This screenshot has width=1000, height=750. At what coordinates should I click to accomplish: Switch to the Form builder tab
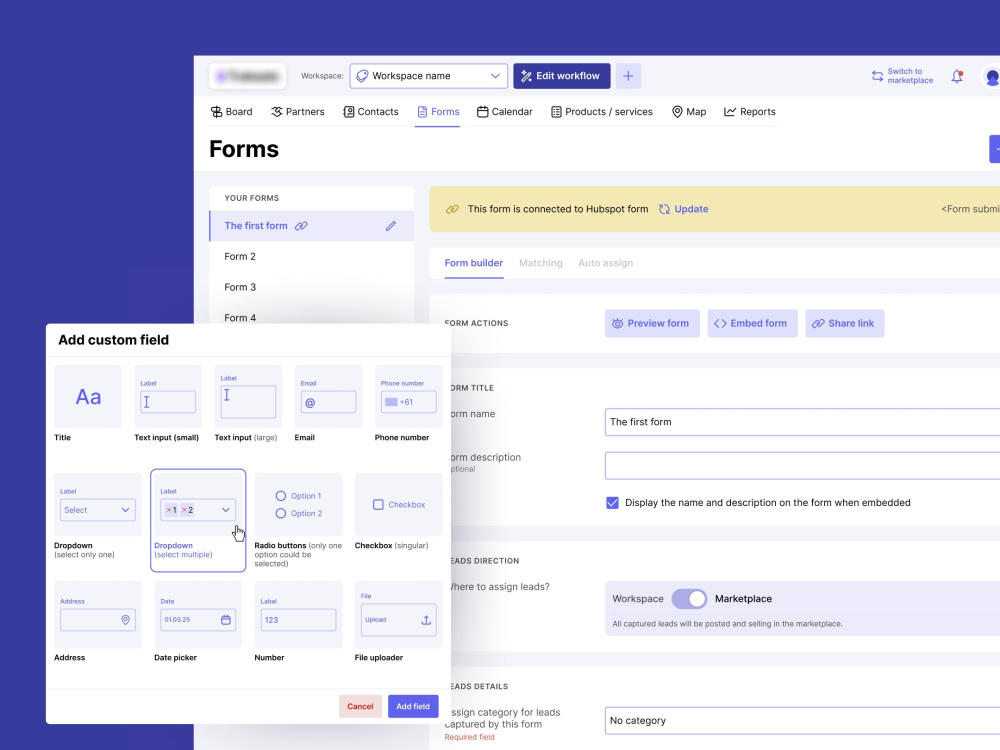(473, 263)
